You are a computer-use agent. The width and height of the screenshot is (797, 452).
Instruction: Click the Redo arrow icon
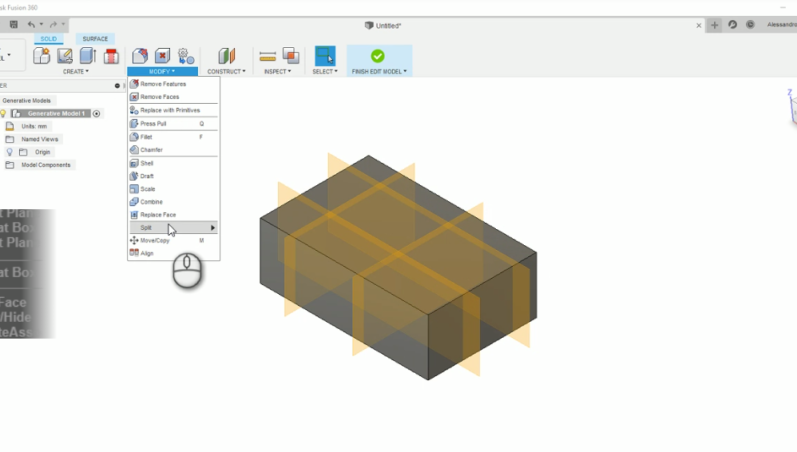[53, 24]
